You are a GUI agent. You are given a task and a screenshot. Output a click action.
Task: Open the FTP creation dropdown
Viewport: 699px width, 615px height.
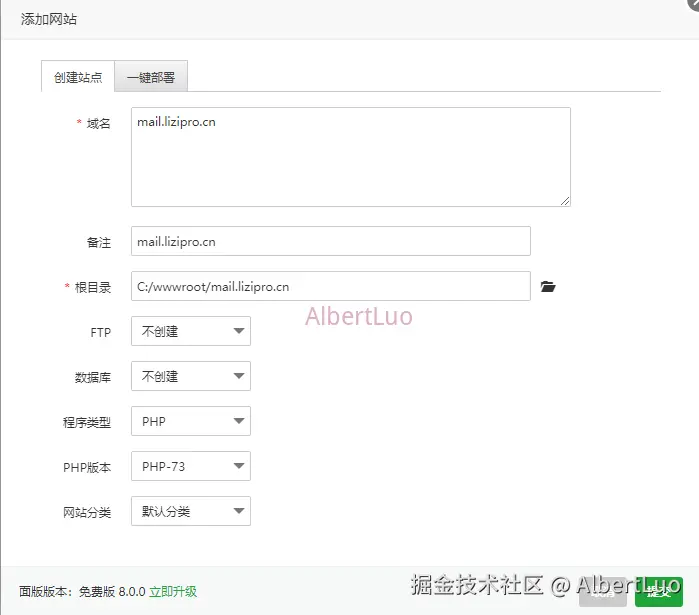(191, 331)
